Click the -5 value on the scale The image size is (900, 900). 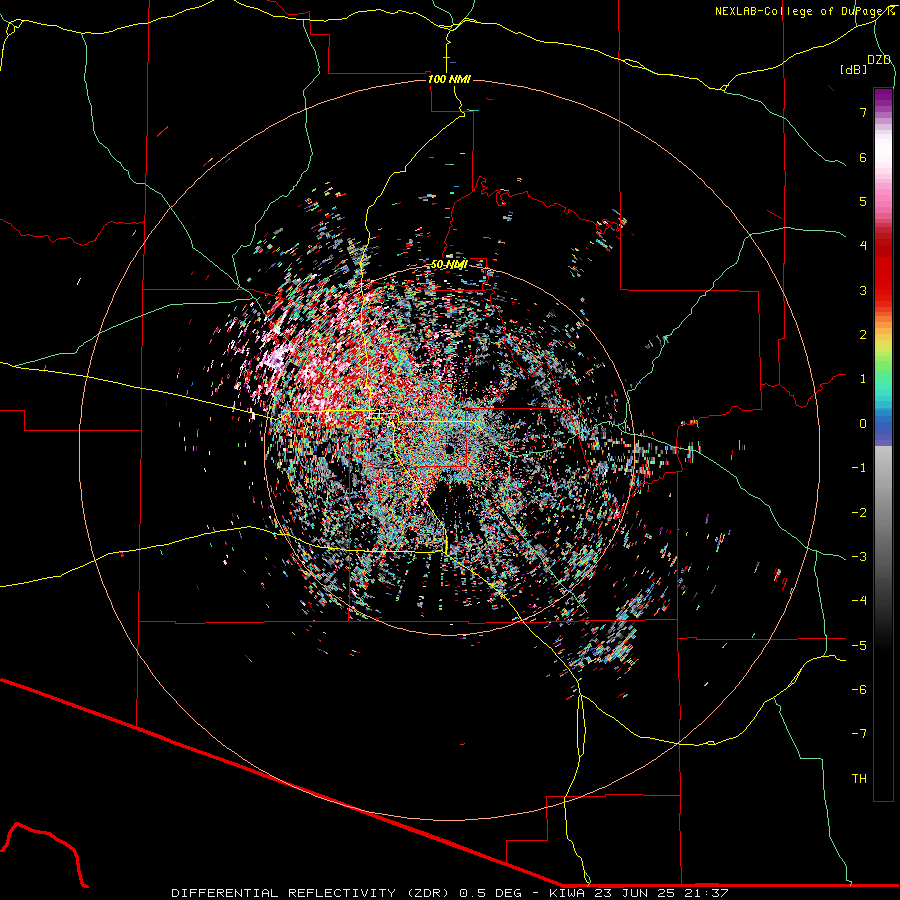[859, 646]
